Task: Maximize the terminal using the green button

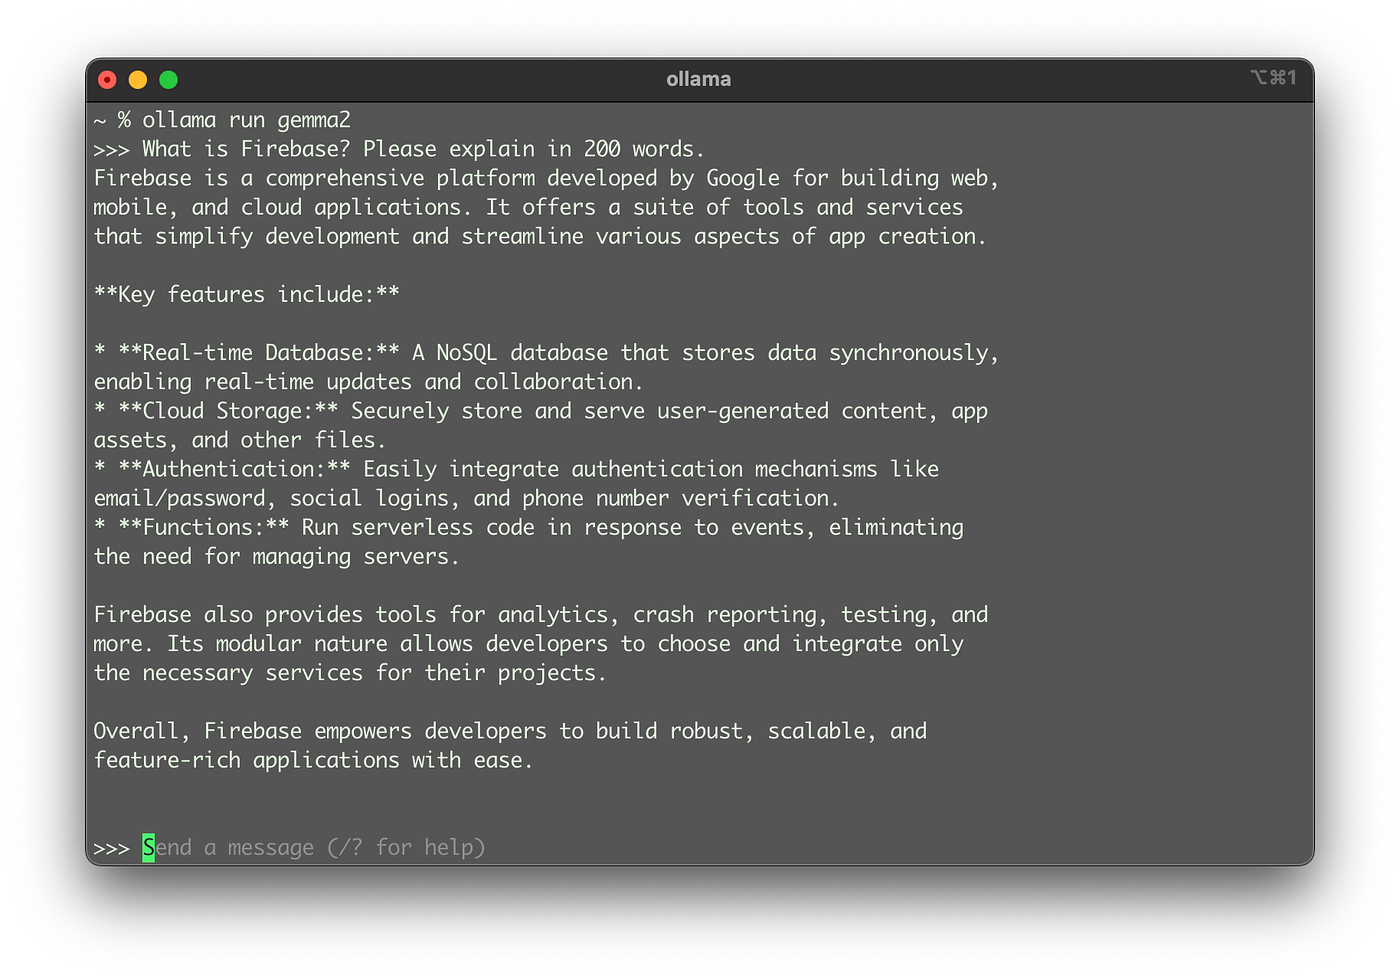Action: [169, 80]
